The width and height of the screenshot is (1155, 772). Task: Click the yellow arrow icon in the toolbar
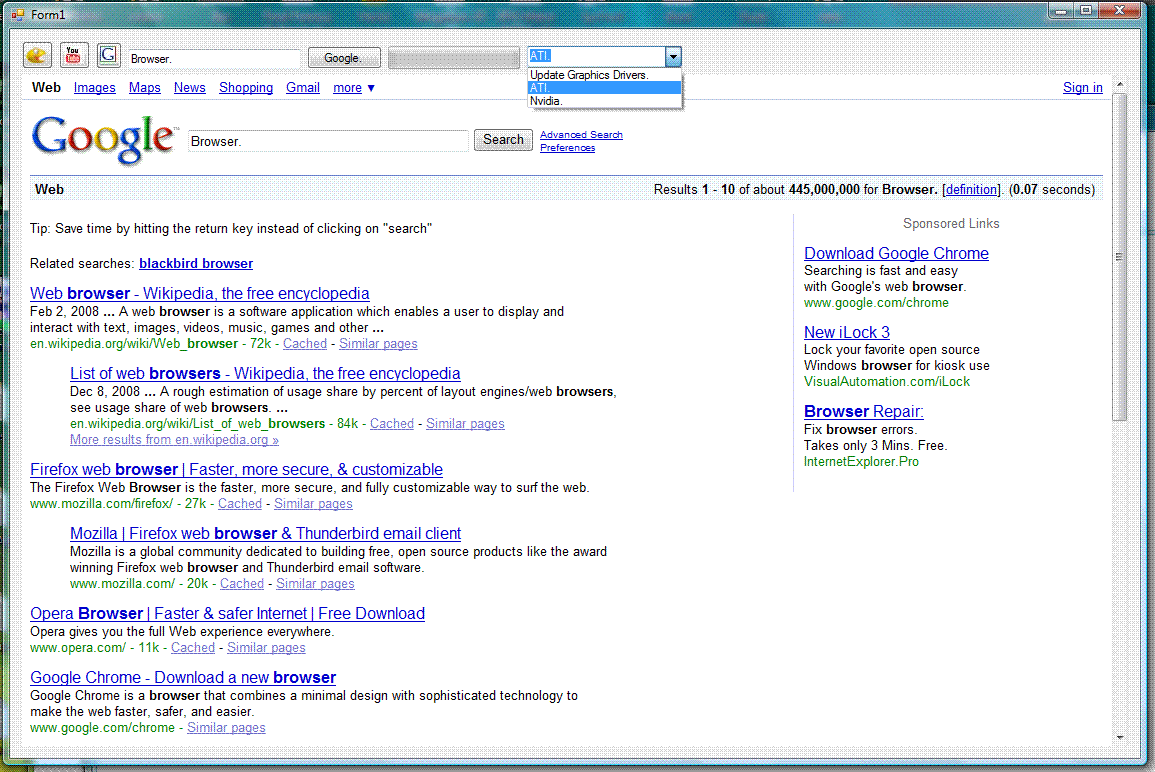[x=37, y=55]
